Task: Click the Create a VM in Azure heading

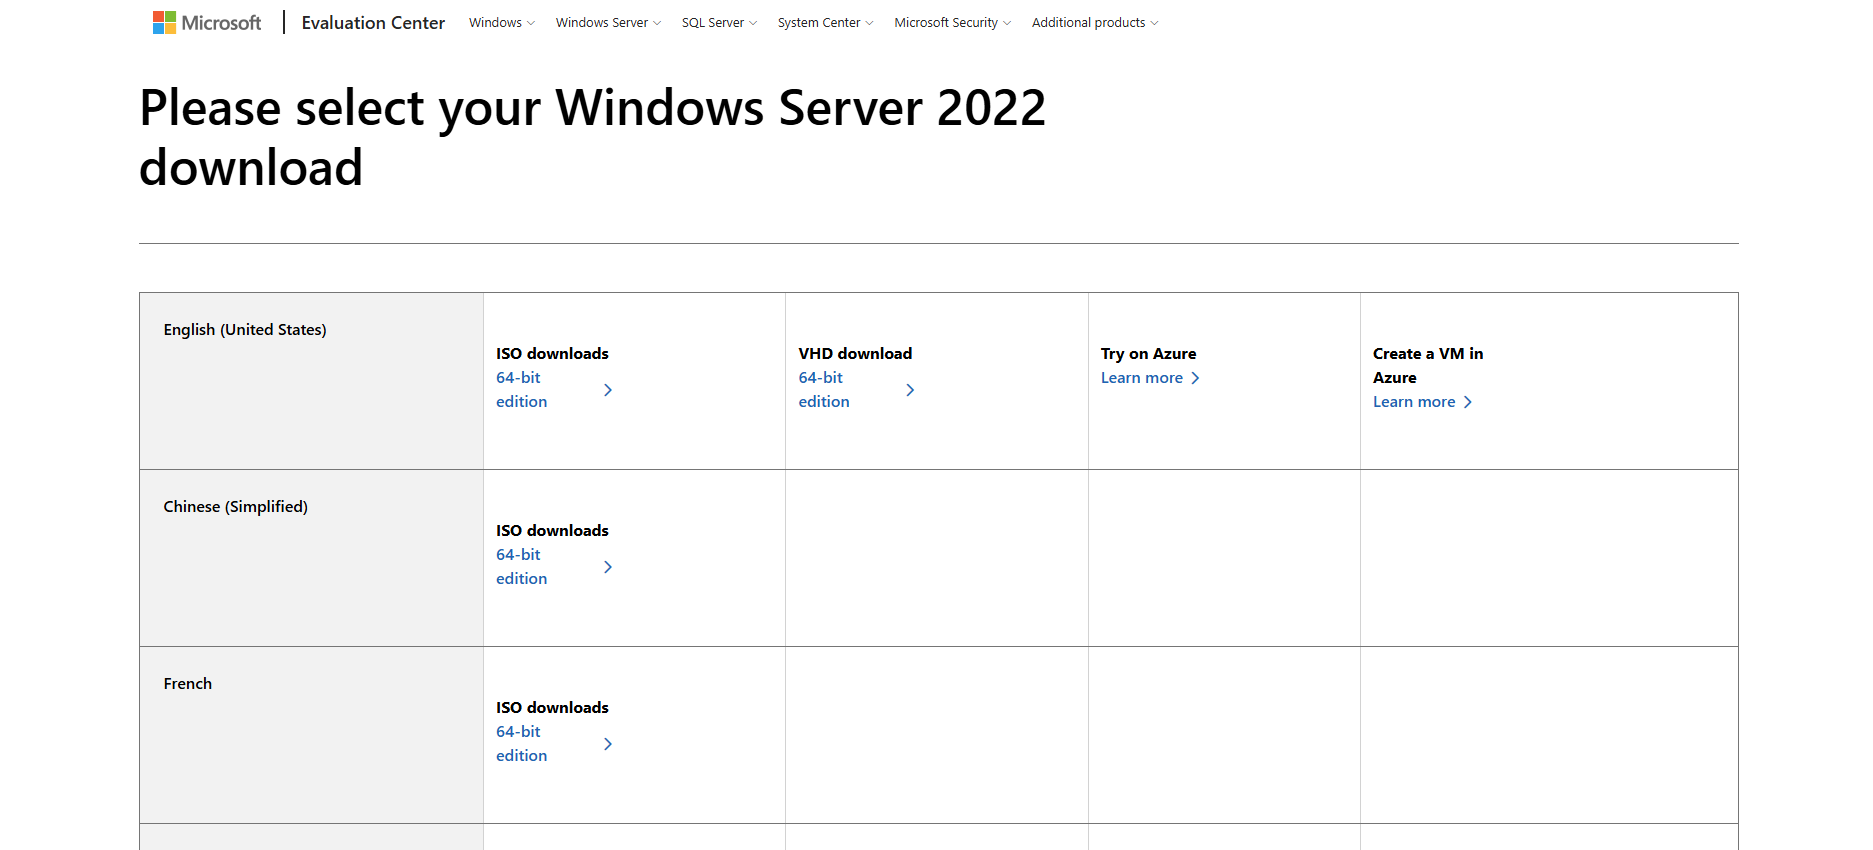Action: [1428, 366]
